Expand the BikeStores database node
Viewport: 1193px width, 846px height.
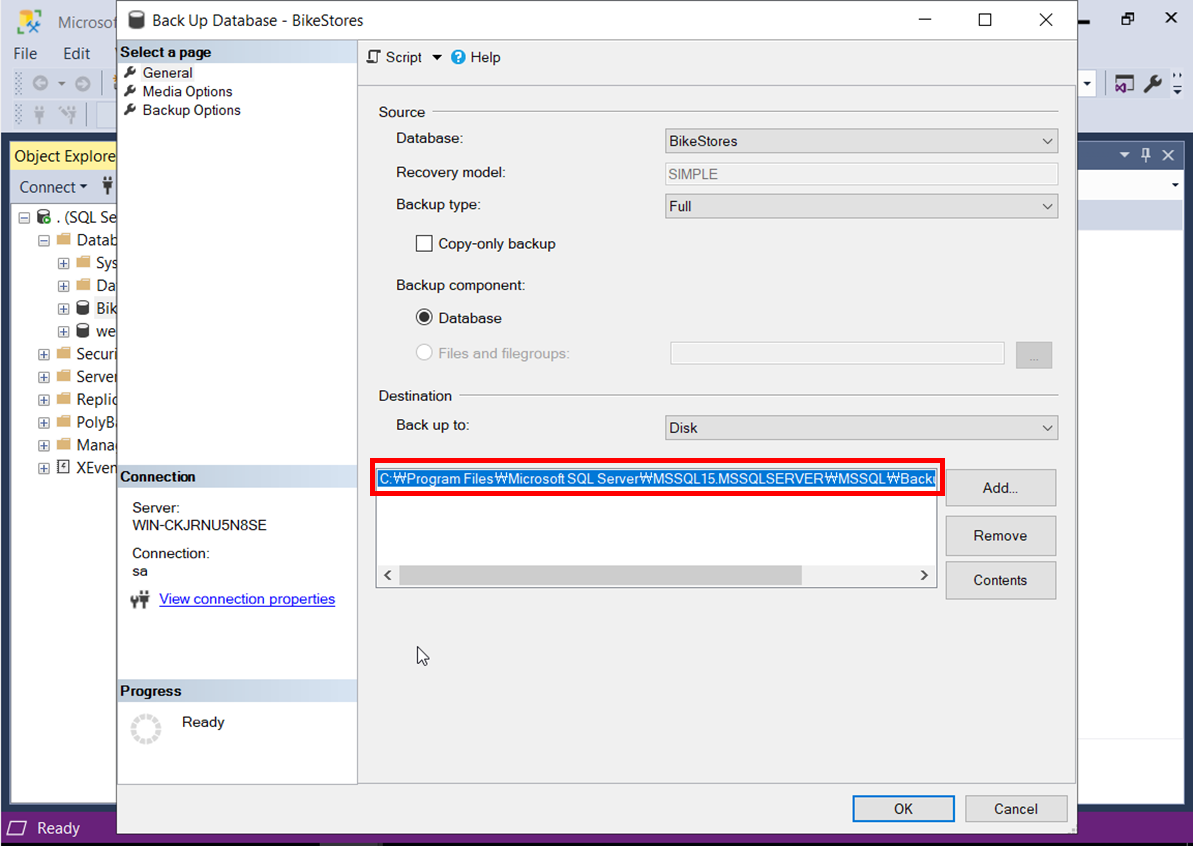pos(64,309)
